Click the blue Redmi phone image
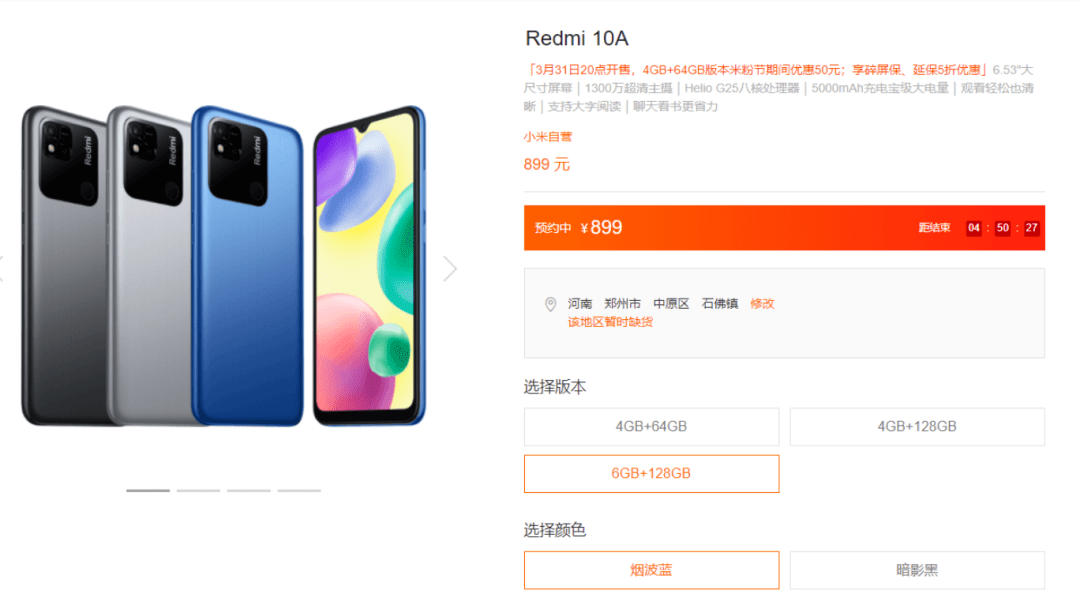The width and height of the screenshot is (1080, 594). click(x=248, y=266)
